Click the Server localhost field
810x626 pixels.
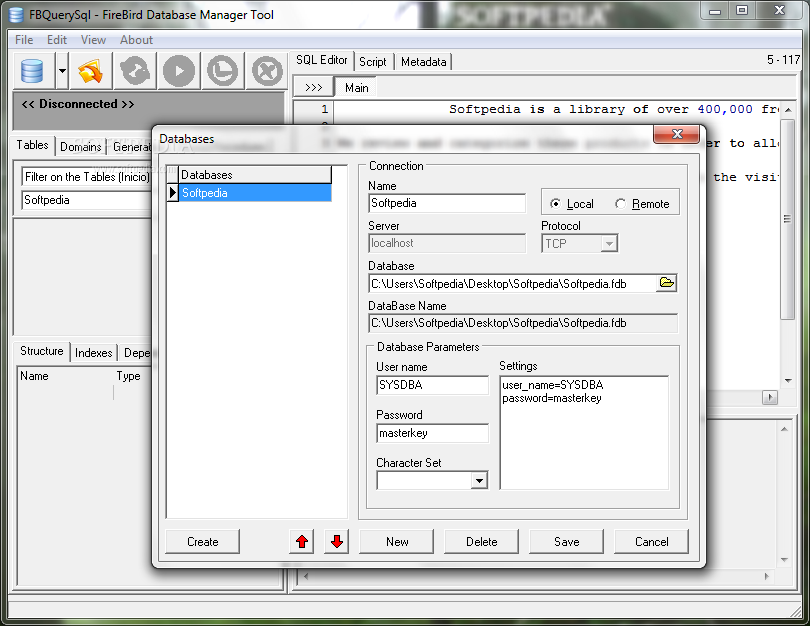click(x=447, y=243)
